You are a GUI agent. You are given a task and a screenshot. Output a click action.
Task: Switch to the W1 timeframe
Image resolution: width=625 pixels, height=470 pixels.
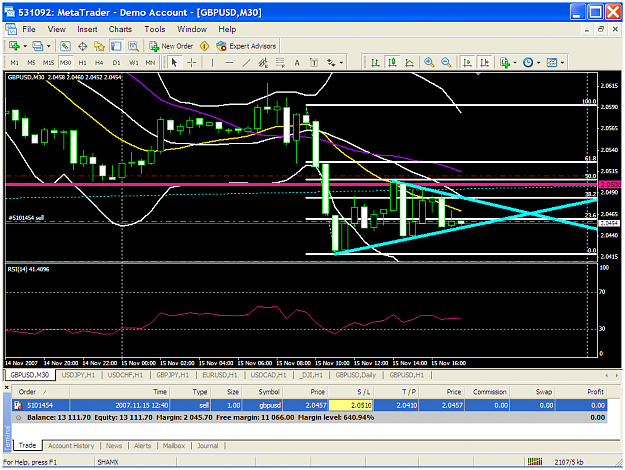pyautogui.click(x=134, y=63)
